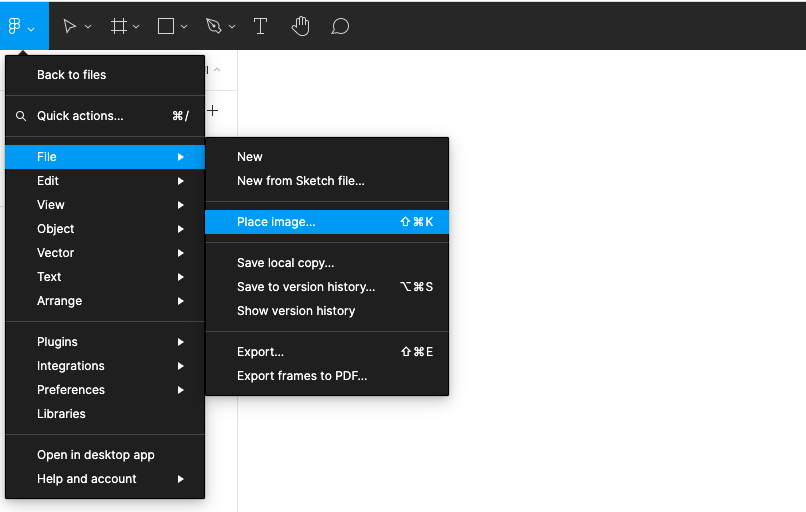Select the Text tool
Screen dimensions: 806x512
[260, 27]
